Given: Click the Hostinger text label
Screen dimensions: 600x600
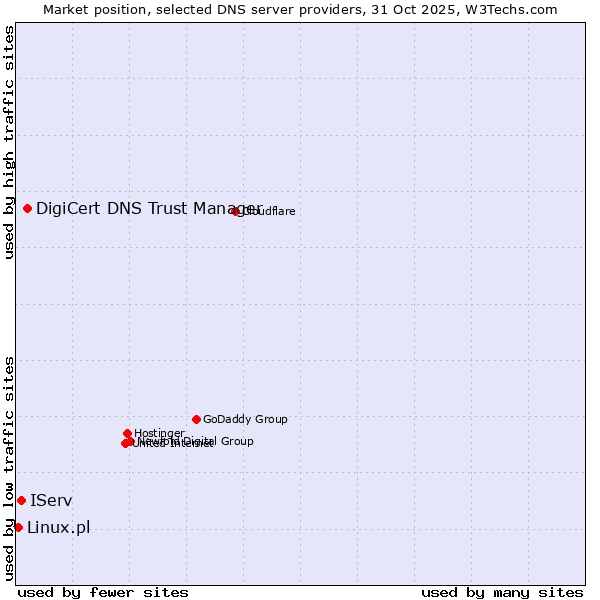Looking at the screenshot, I should coord(159,433).
